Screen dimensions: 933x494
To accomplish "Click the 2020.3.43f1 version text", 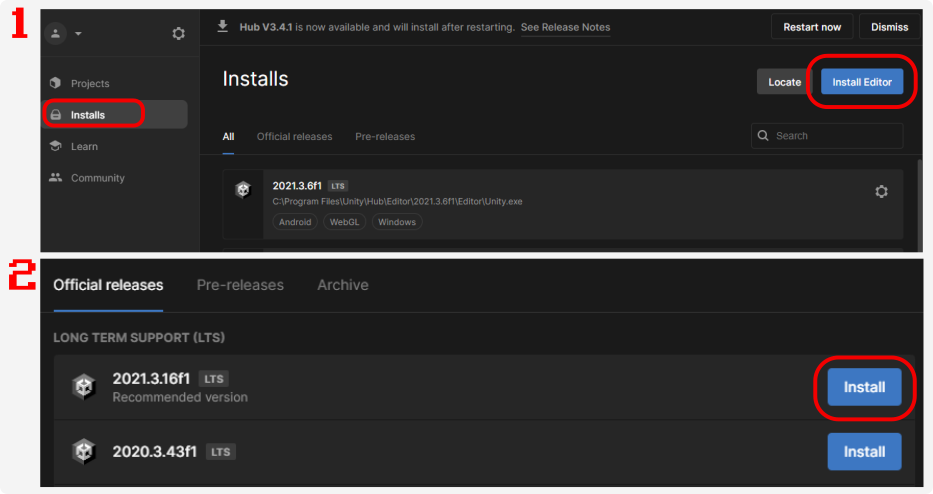I will click(x=155, y=452).
